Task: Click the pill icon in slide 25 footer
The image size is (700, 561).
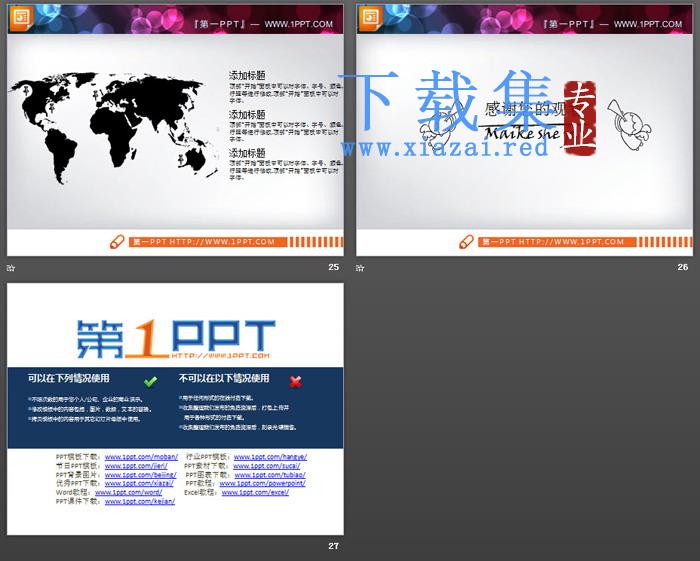Action: 117,242
